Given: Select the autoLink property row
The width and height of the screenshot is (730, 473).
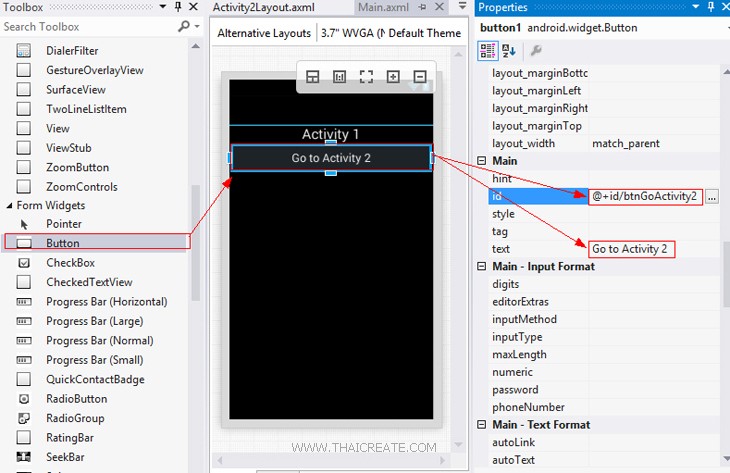Looking at the screenshot, I should (603, 442).
